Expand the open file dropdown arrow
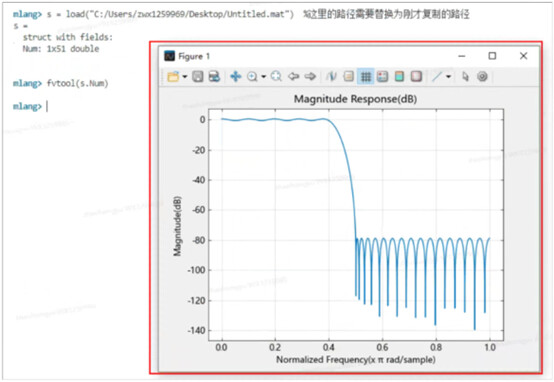Viewport: 554px width, 382px height. [x=184, y=76]
